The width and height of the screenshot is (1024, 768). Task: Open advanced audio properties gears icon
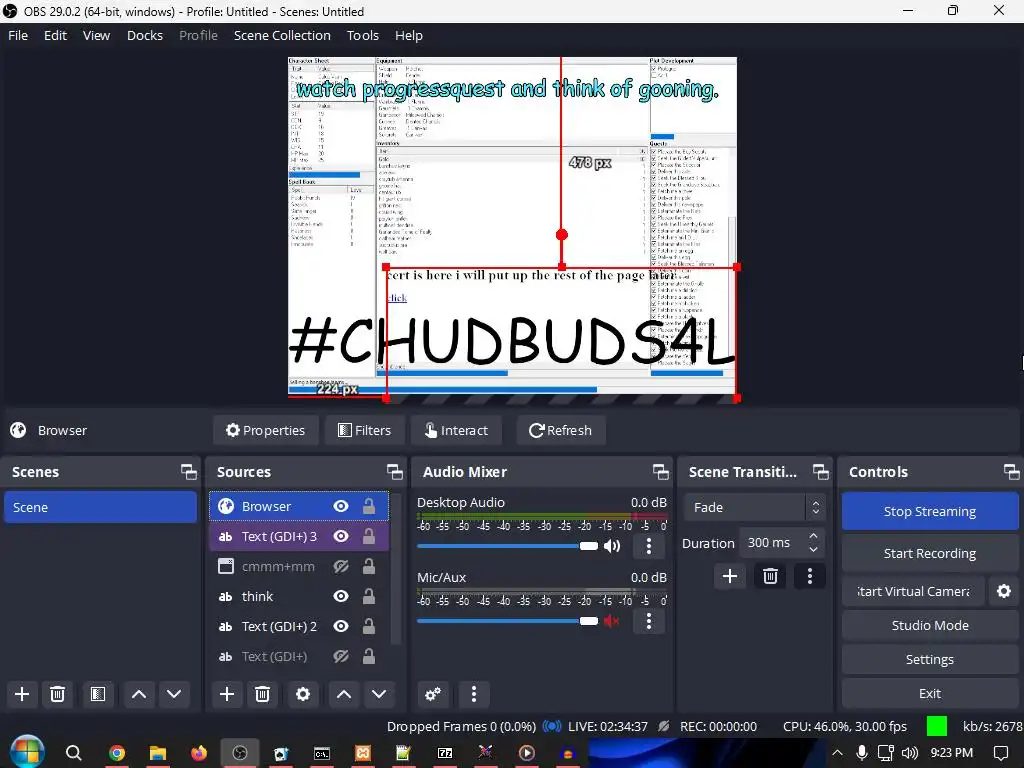tap(432, 694)
